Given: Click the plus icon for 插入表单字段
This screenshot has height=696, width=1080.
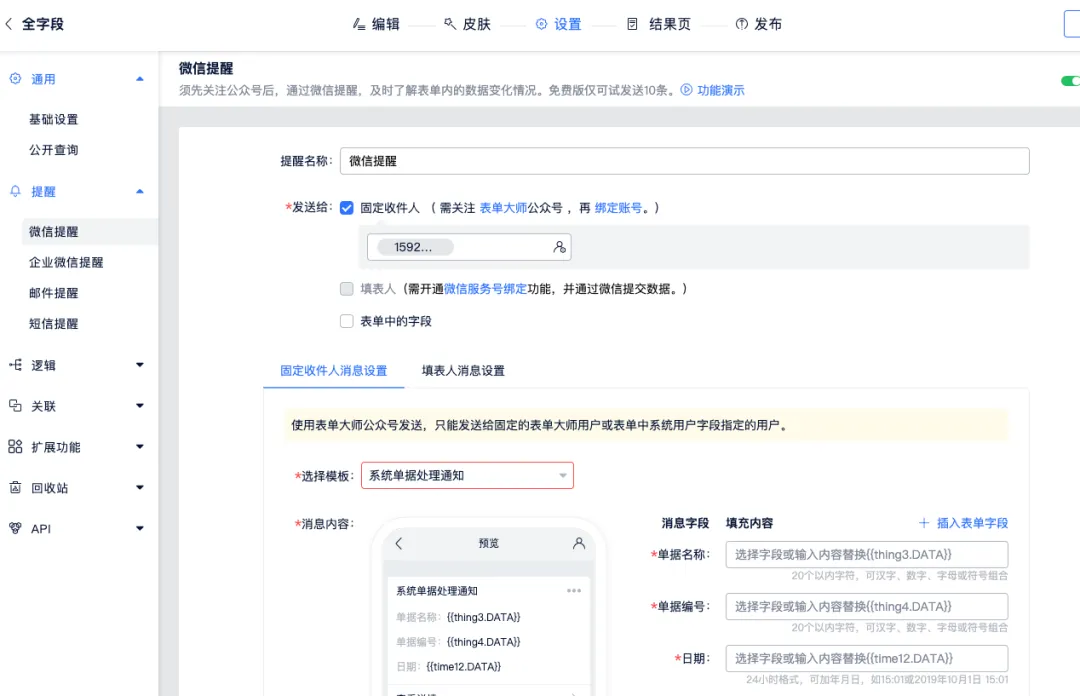Looking at the screenshot, I should (x=924, y=523).
